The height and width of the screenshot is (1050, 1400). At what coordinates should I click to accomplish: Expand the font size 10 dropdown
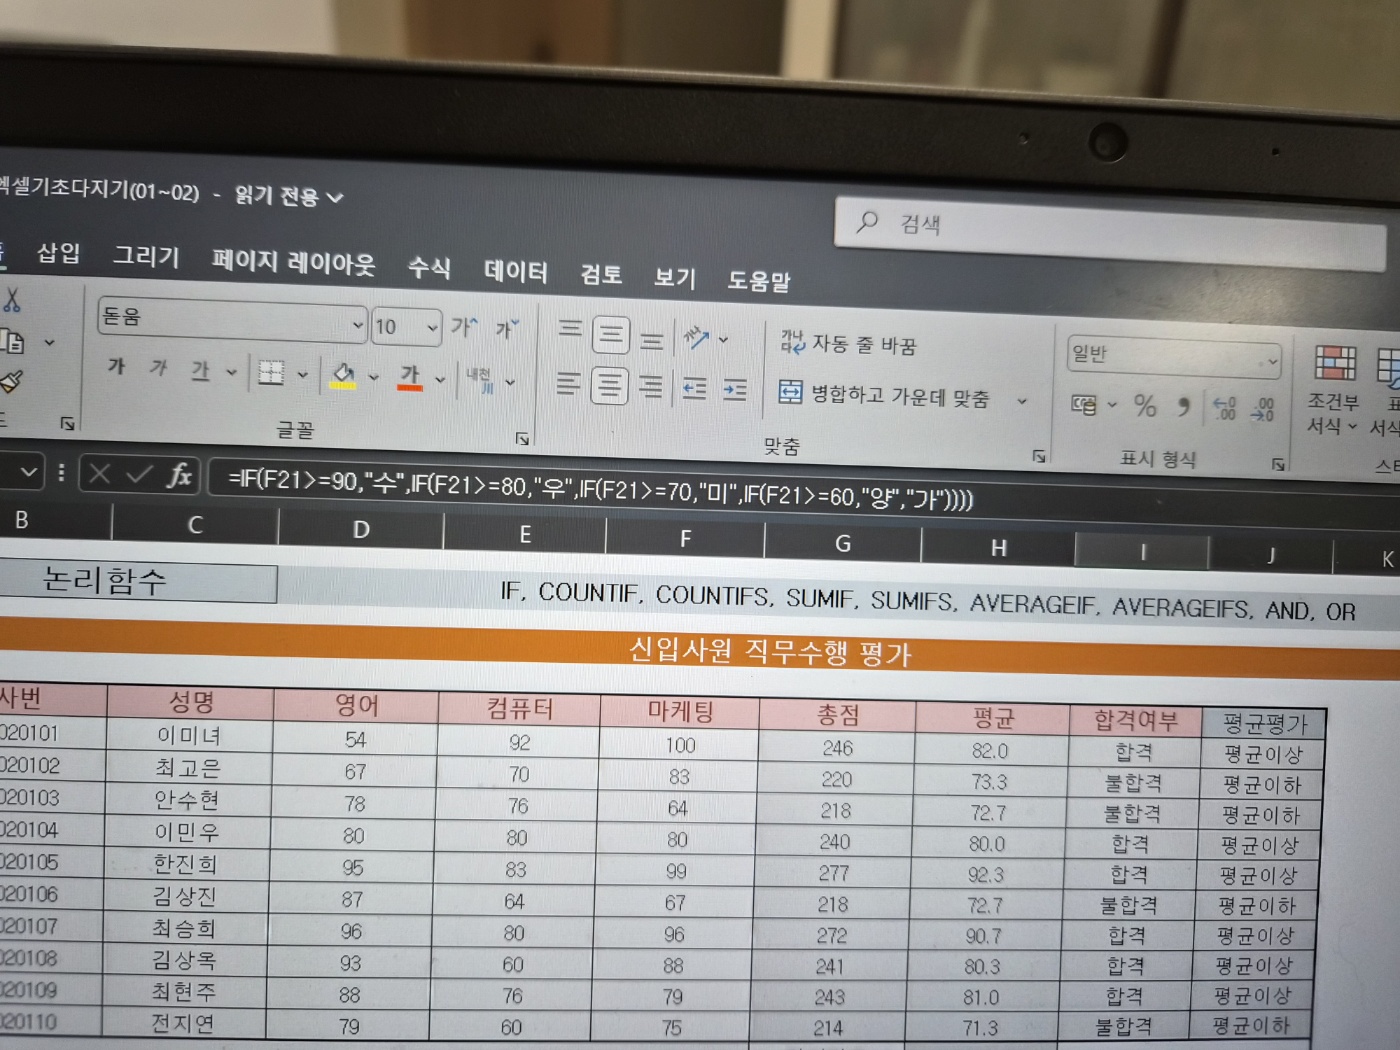[x=432, y=327]
